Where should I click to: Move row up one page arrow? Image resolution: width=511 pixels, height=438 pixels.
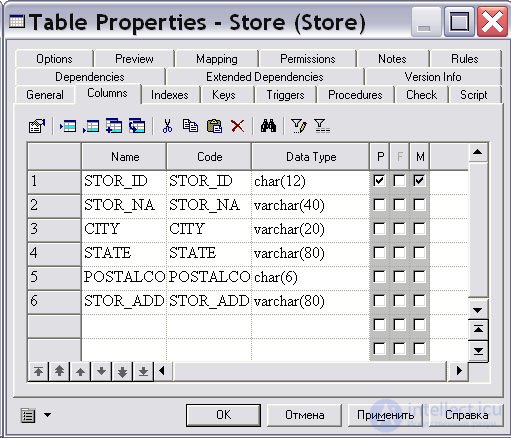pos(59,371)
